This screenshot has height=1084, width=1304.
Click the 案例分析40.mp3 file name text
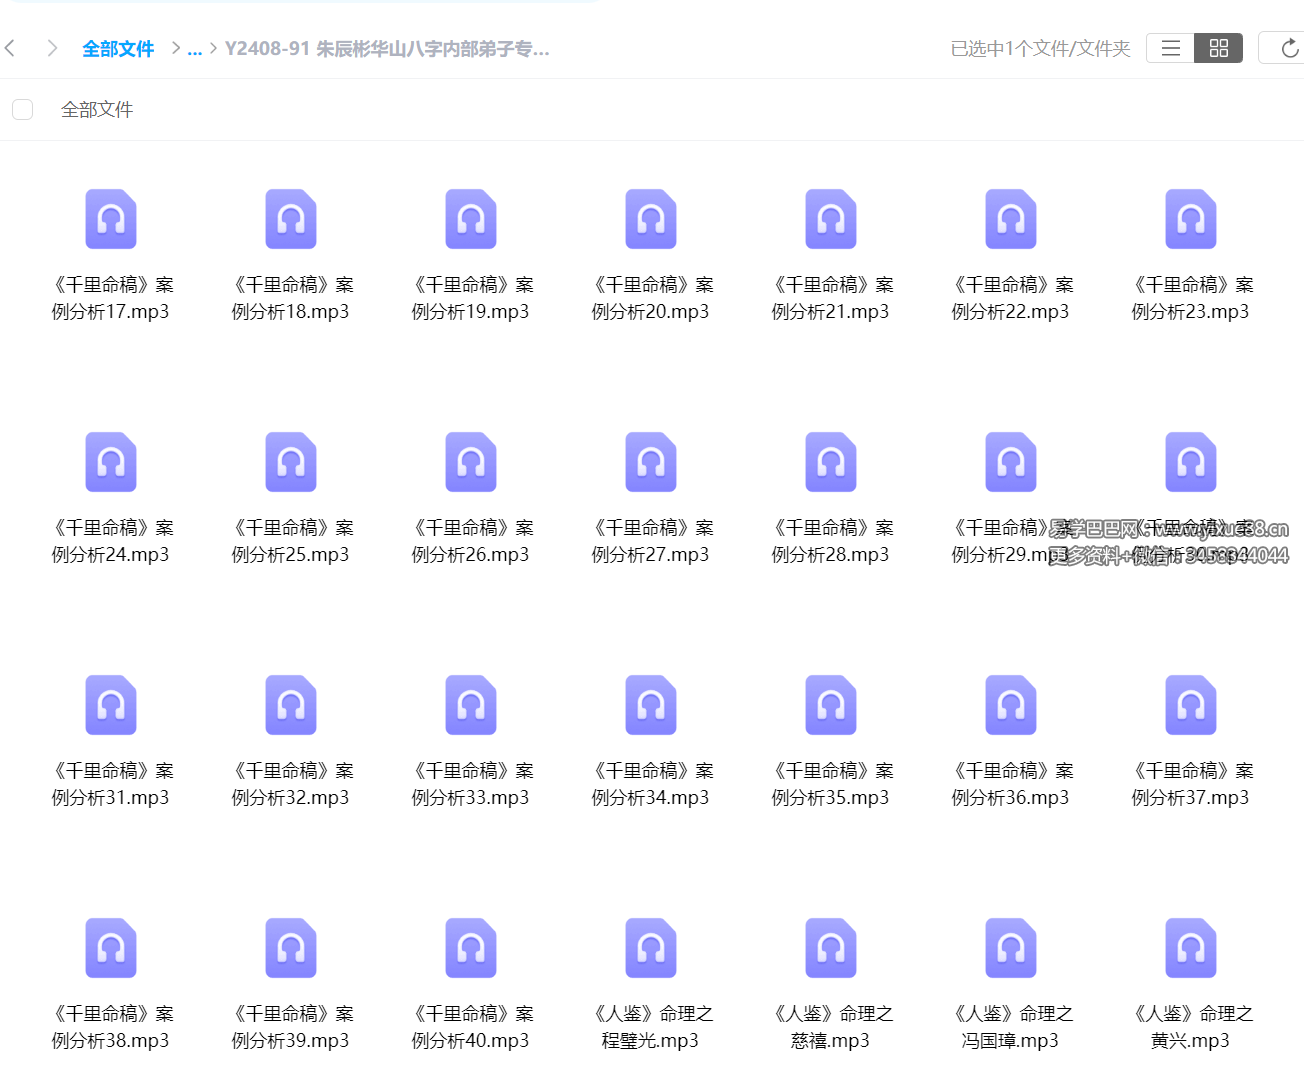coord(471,1027)
